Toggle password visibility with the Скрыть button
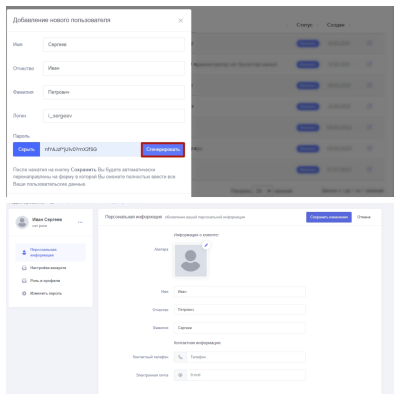400x400 pixels. click(26, 149)
